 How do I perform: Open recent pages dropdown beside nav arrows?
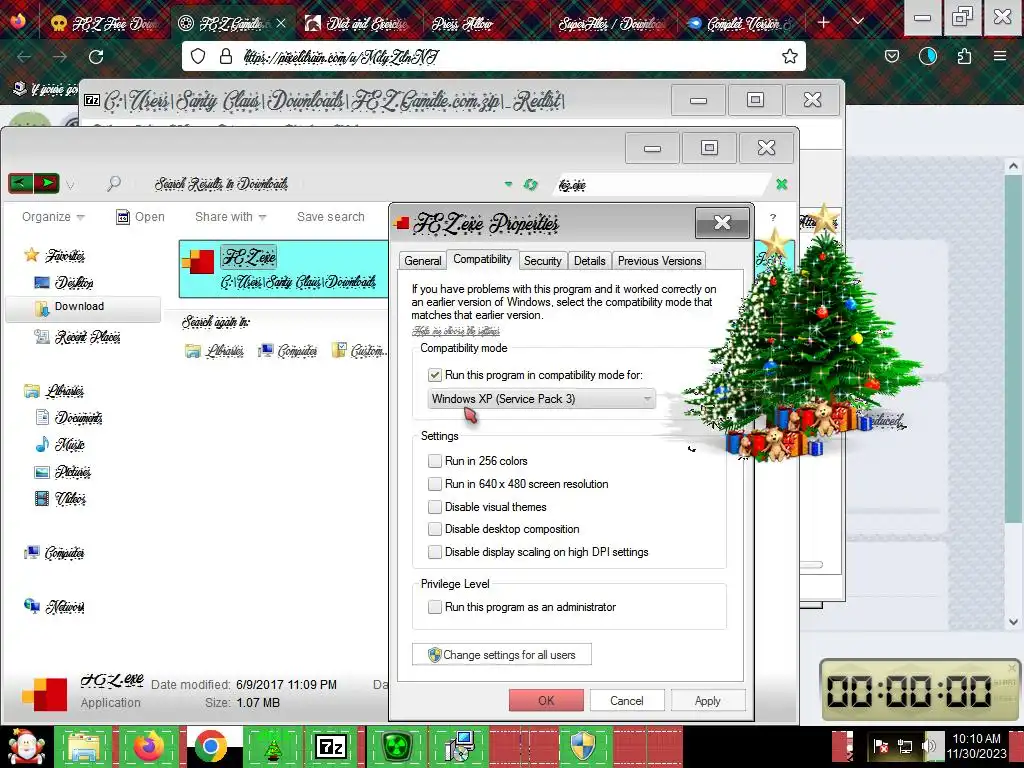70,185
